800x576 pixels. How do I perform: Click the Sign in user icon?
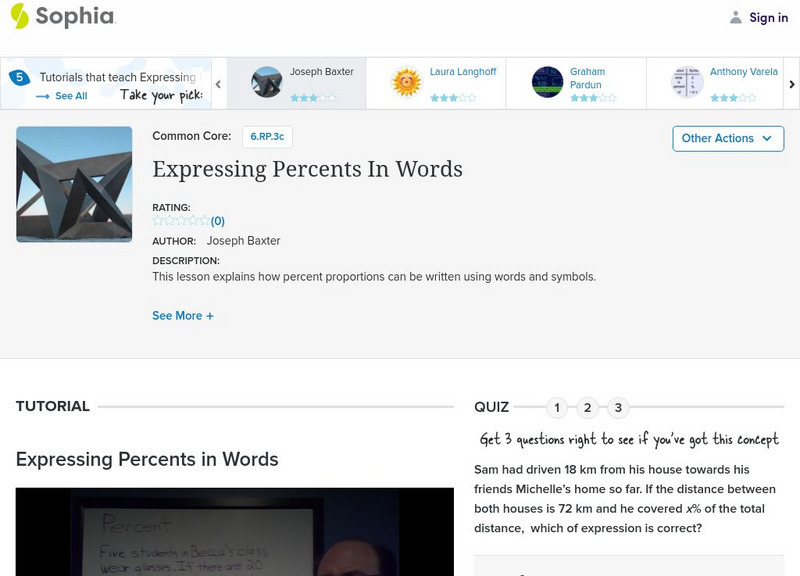736,17
